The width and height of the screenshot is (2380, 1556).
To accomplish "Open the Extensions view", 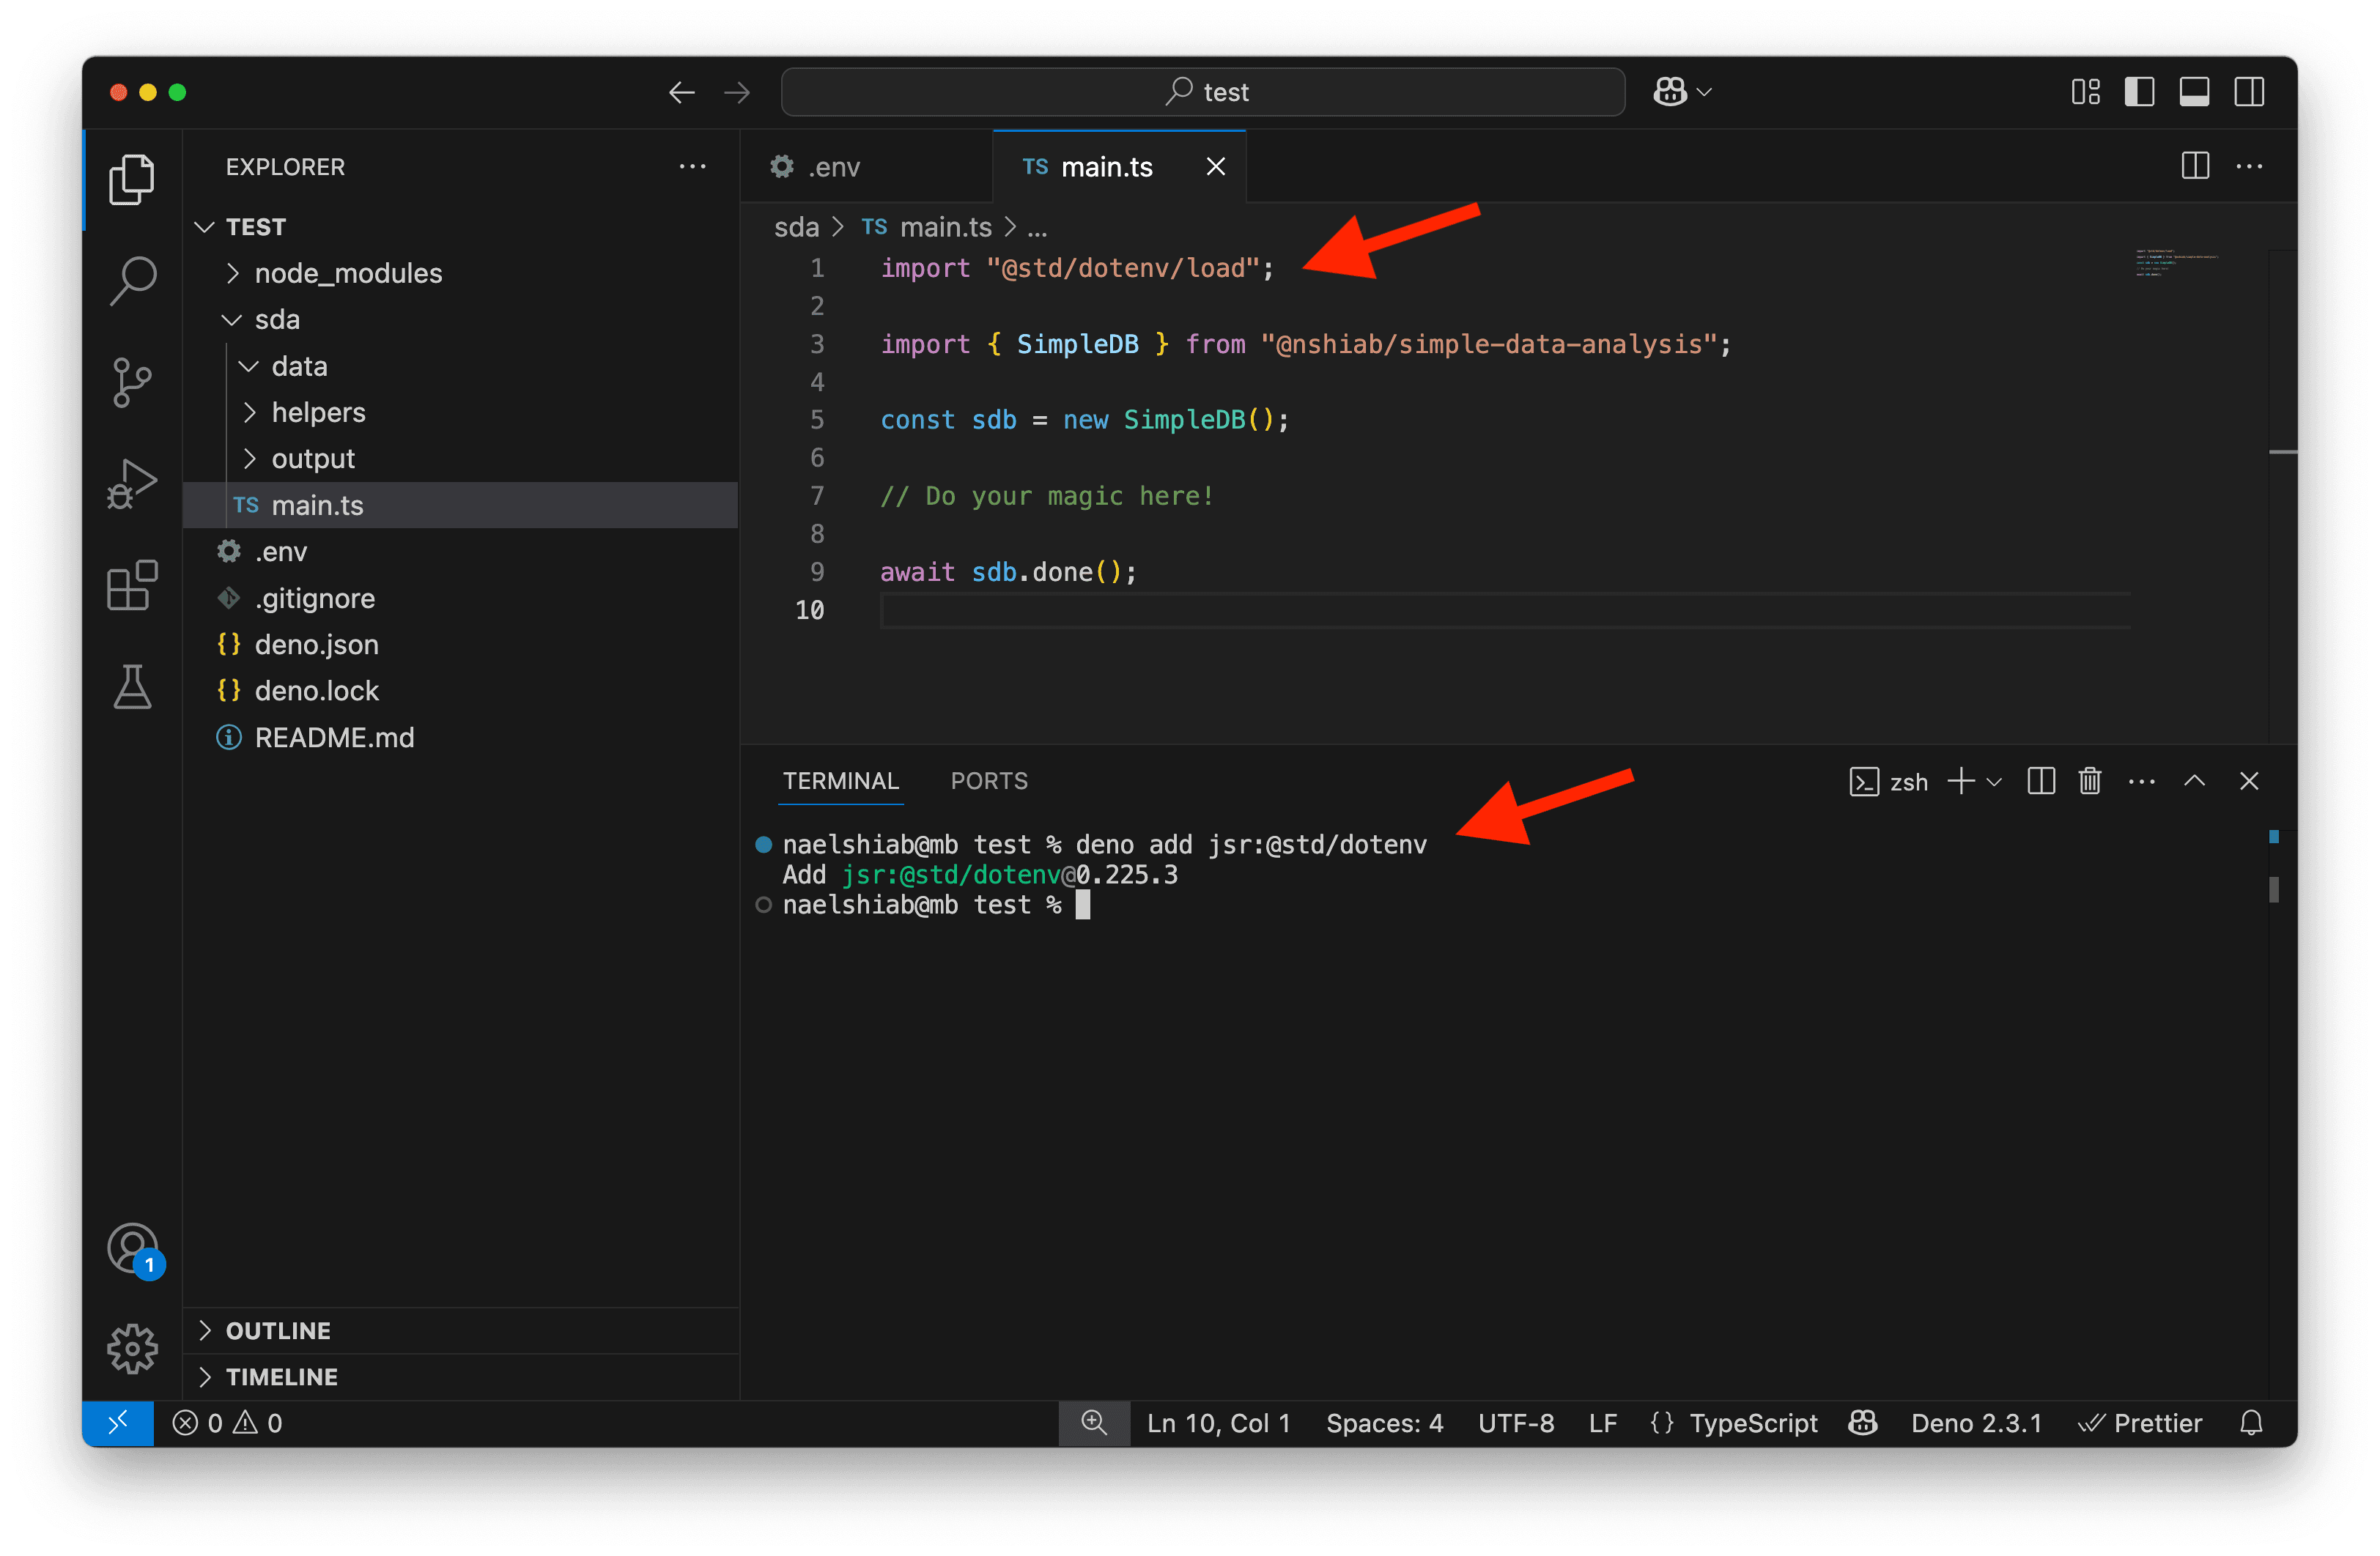I will (x=132, y=585).
